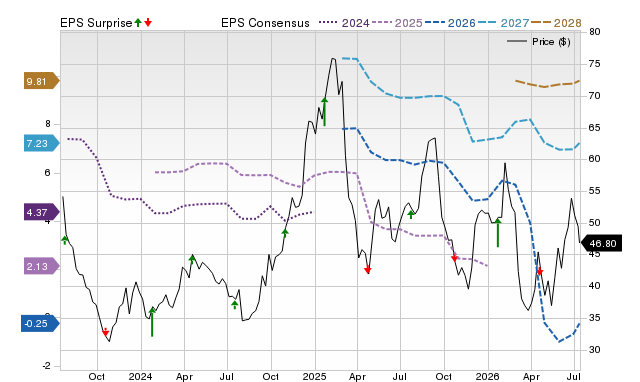Viewport: 640px width, 382px height.
Task: Click the green EPS beat marker after the 2025 tick
Action: [x=324, y=111]
